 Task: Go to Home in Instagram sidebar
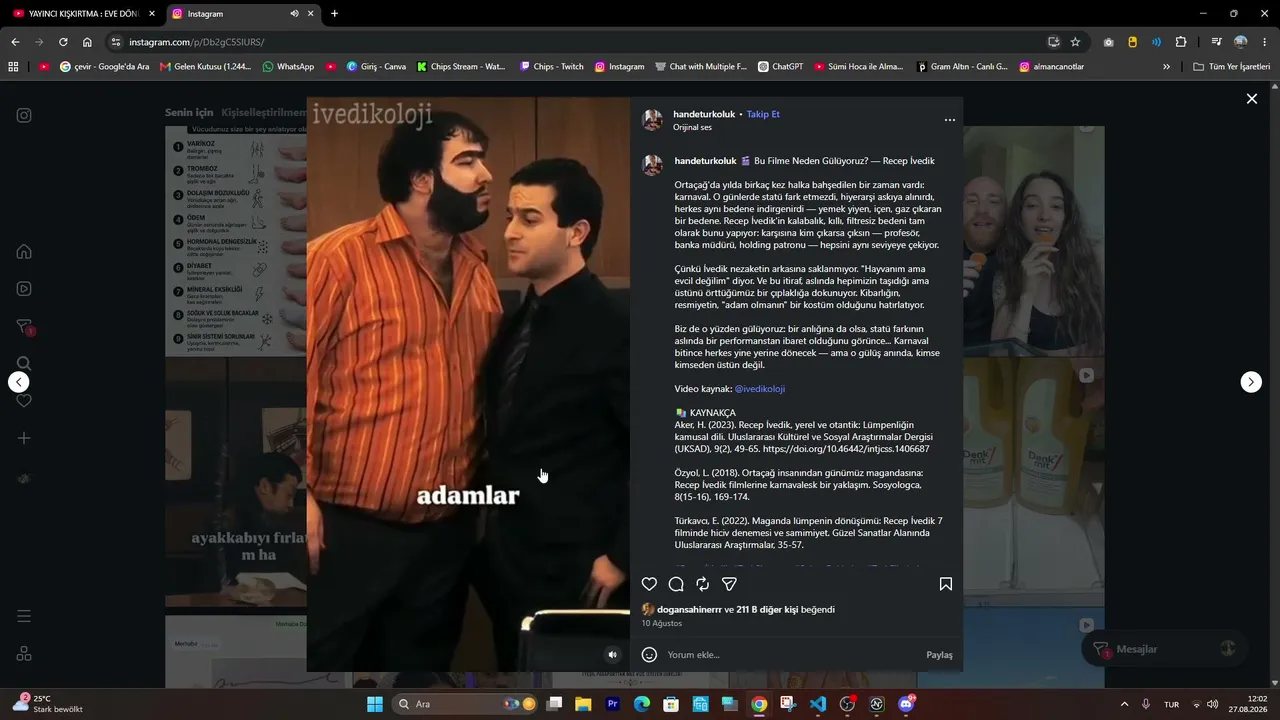[24, 252]
